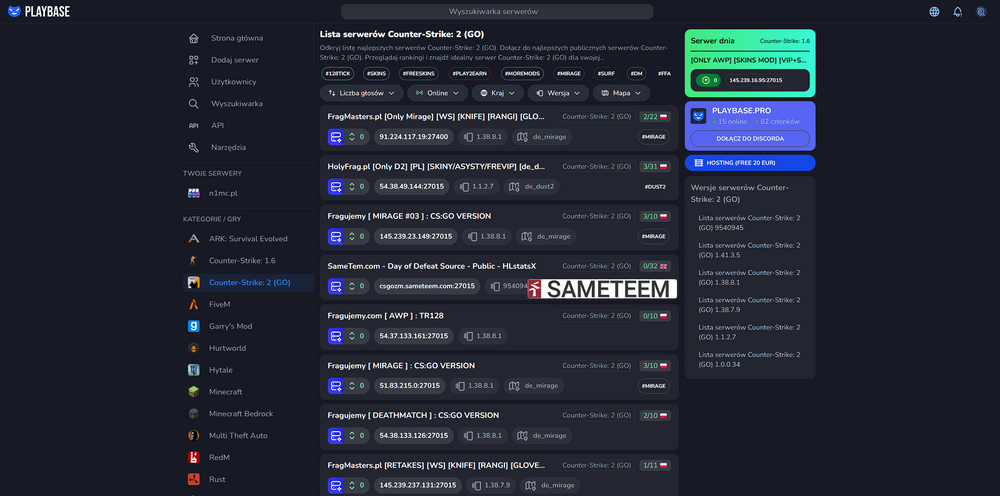The height and width of the screenshot is (496, 1000).
Task: Select FiveM category icon
Action: [194, 304]
